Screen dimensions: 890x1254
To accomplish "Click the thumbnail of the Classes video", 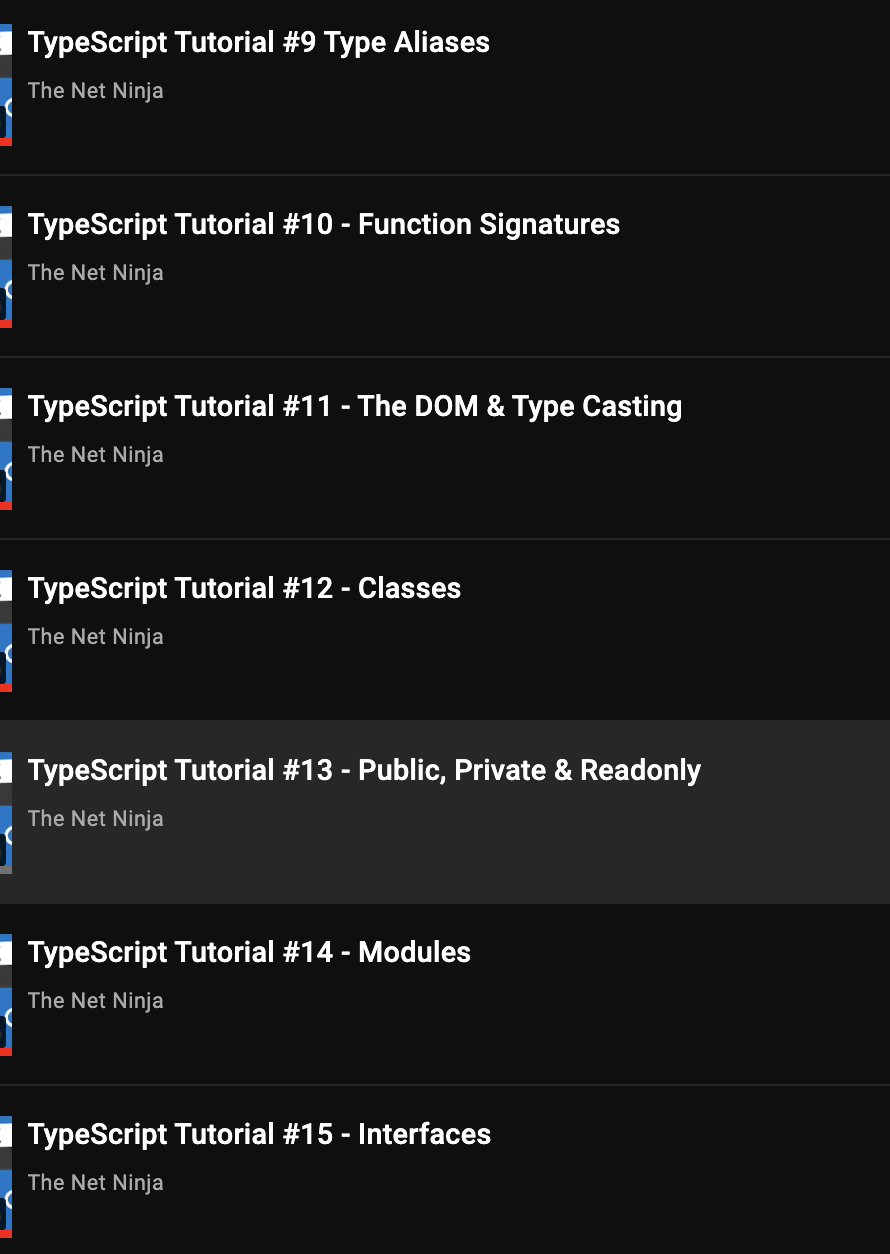I will click(x=6, y=626).
